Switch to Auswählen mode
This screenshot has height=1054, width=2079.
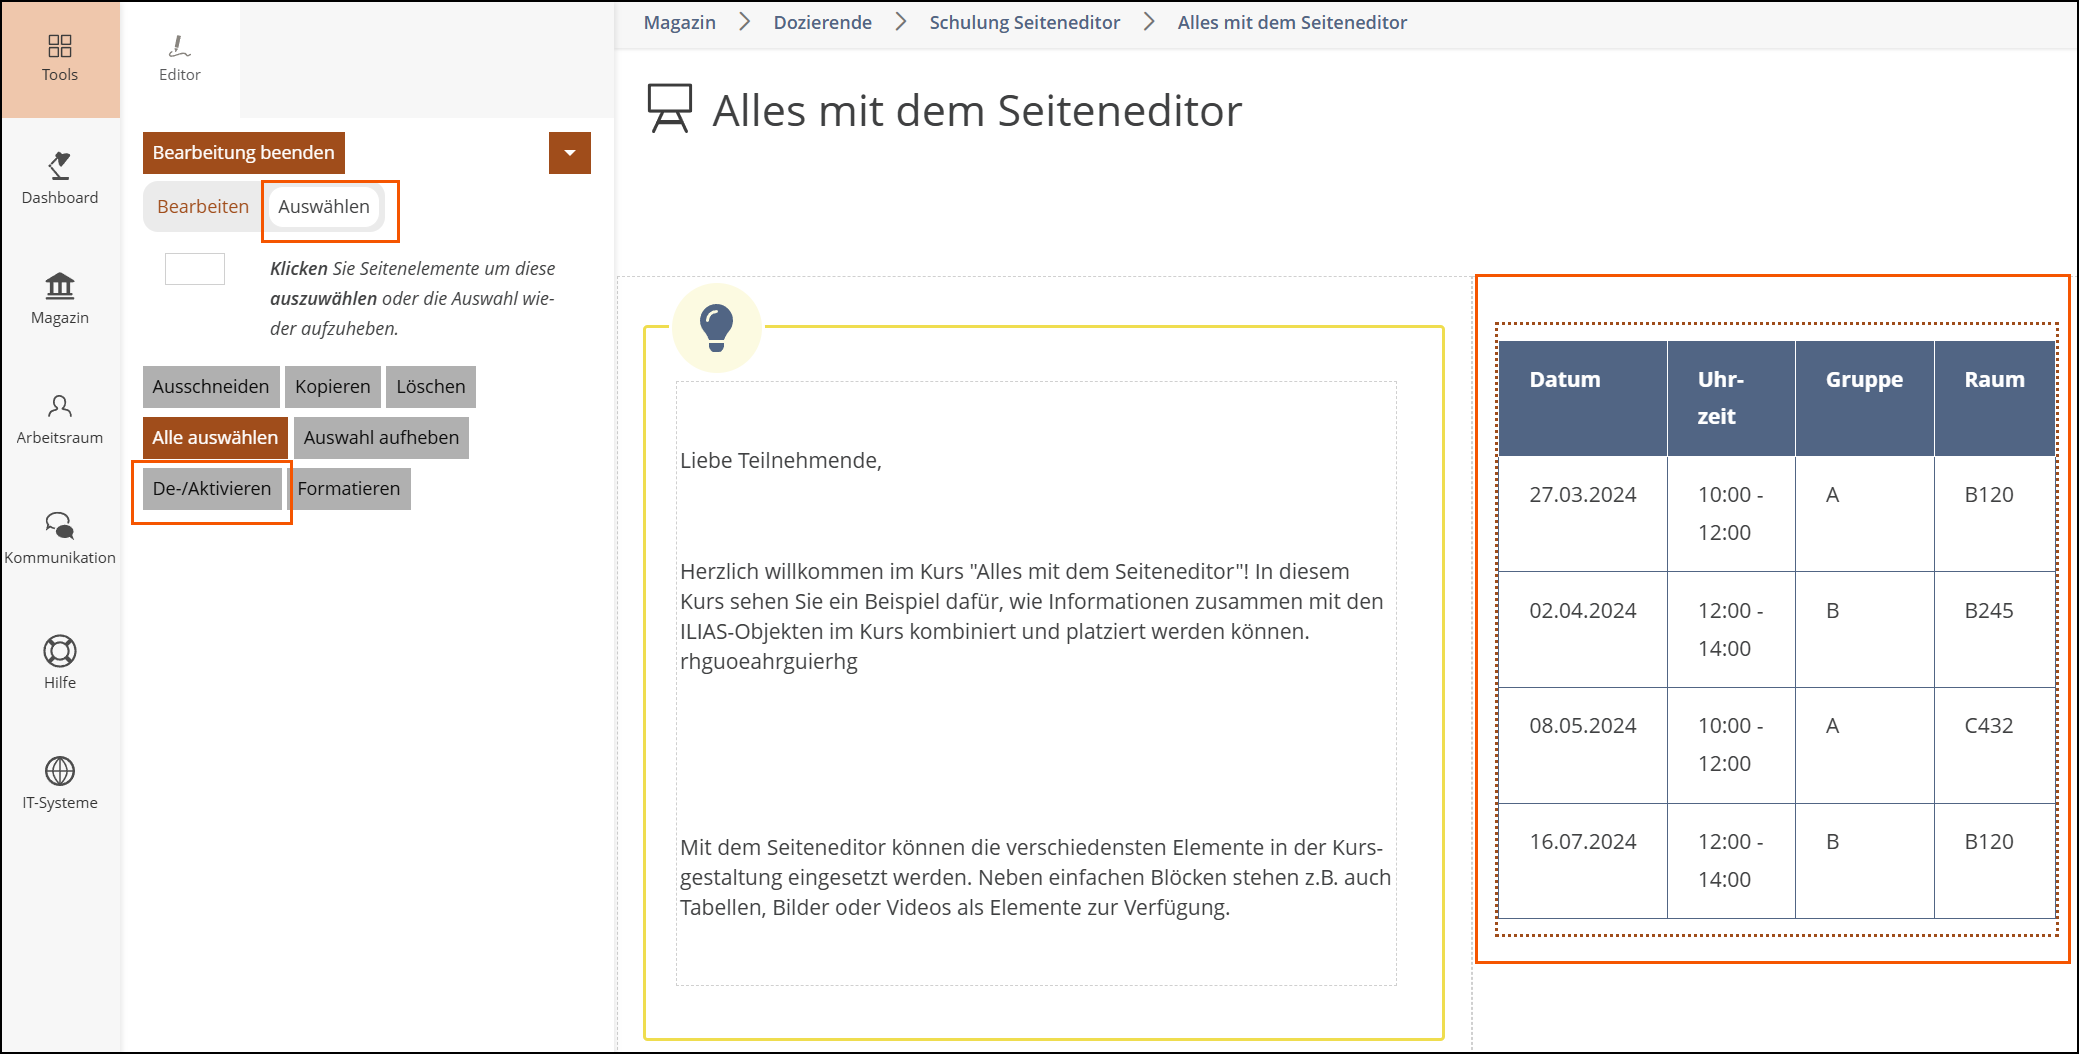coord(324,207)
